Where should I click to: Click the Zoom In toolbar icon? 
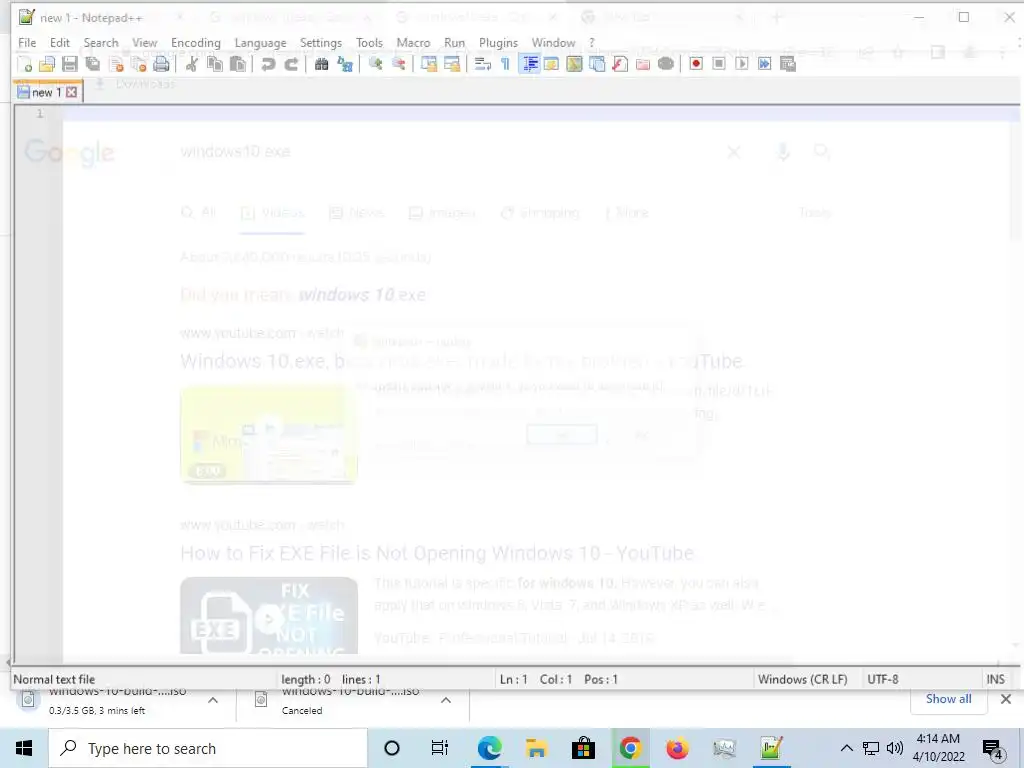376,64
